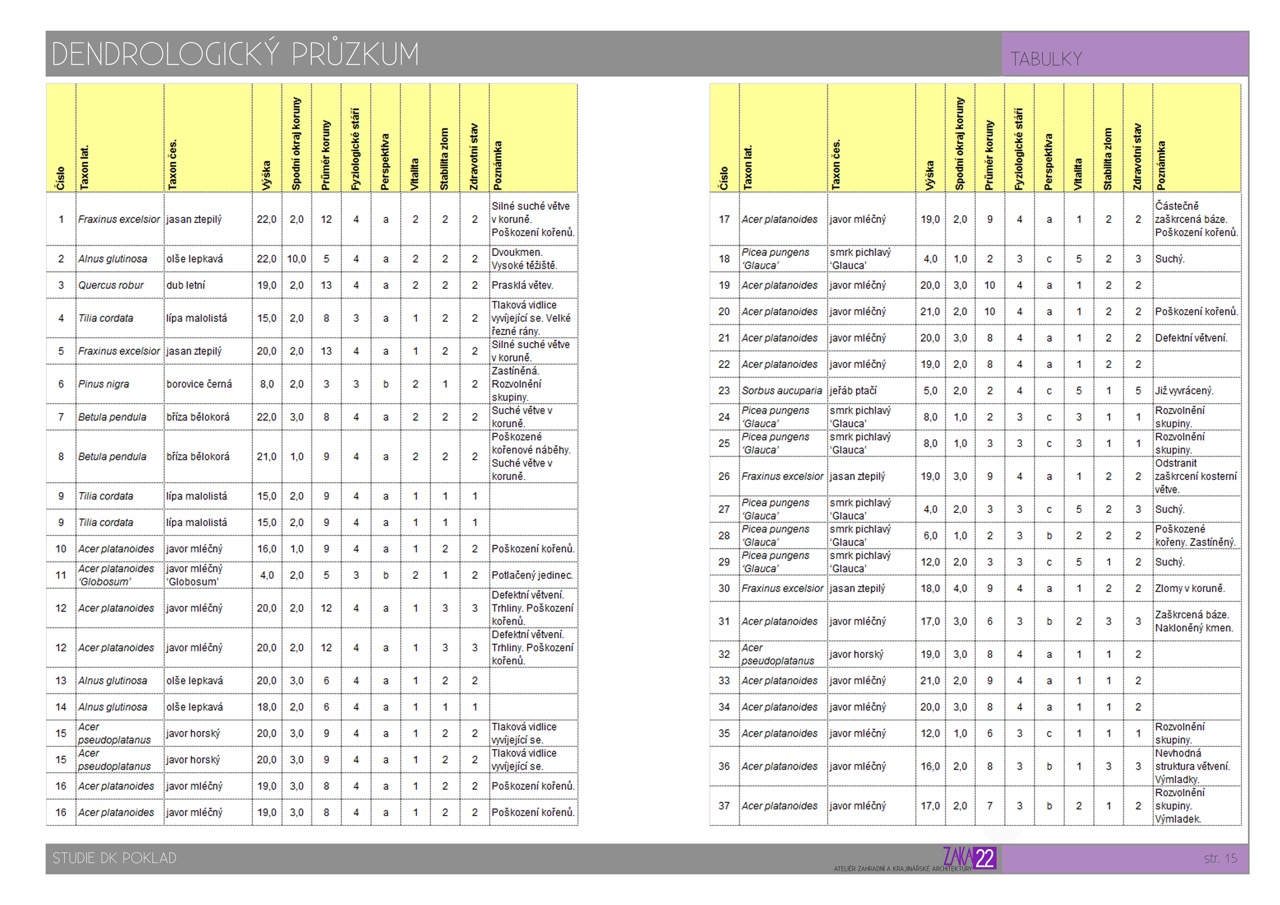Select the value 10,0 in Alnus glutinosa row
This screenshot has width=1280, height=905.
(x=296, y=259)
